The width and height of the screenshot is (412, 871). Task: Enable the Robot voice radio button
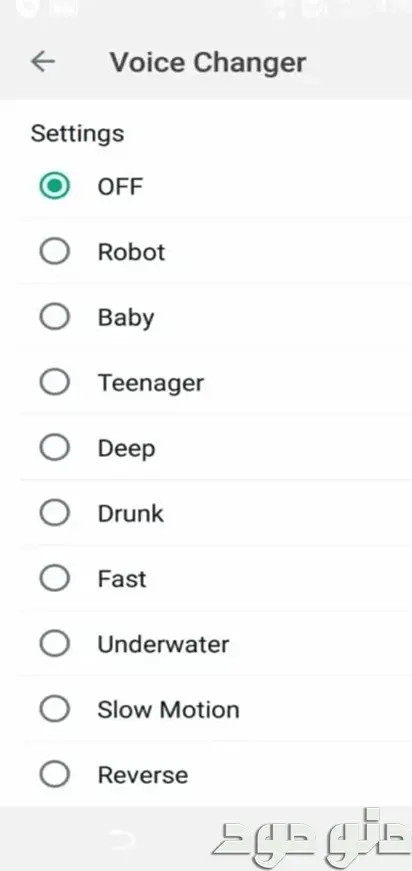(54, 252)
